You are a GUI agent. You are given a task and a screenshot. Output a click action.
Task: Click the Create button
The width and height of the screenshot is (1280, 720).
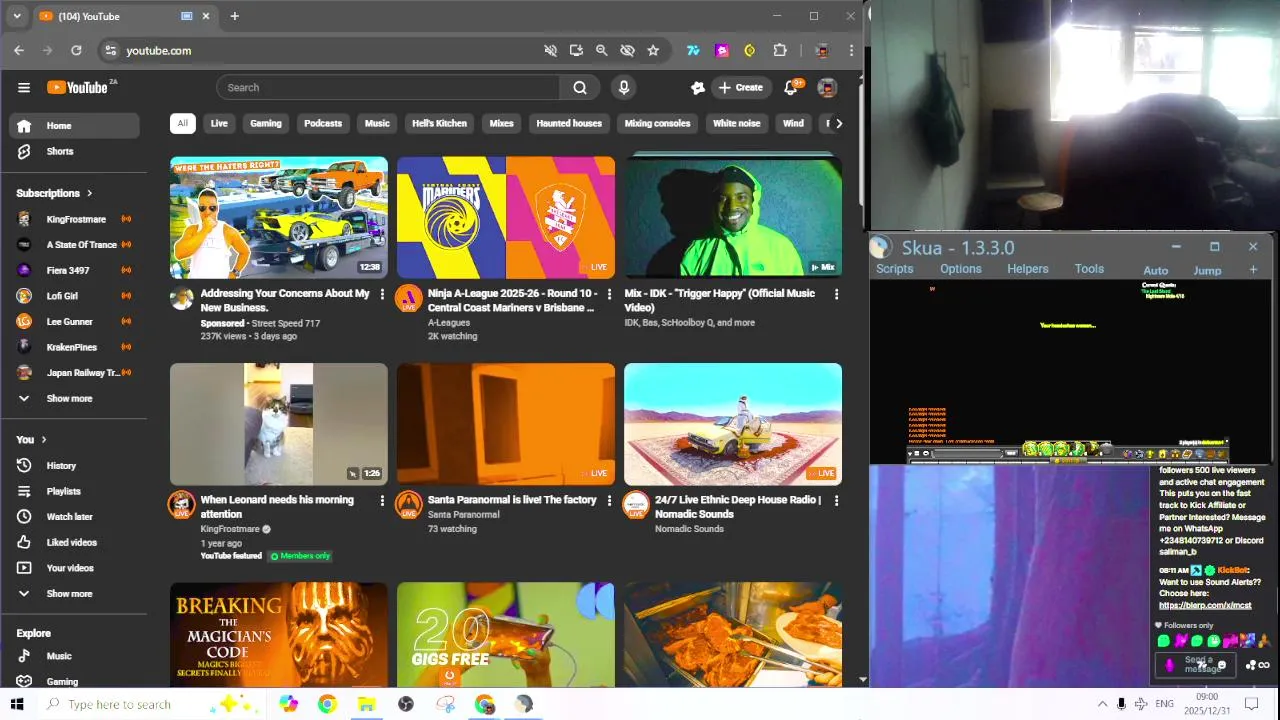741,87
